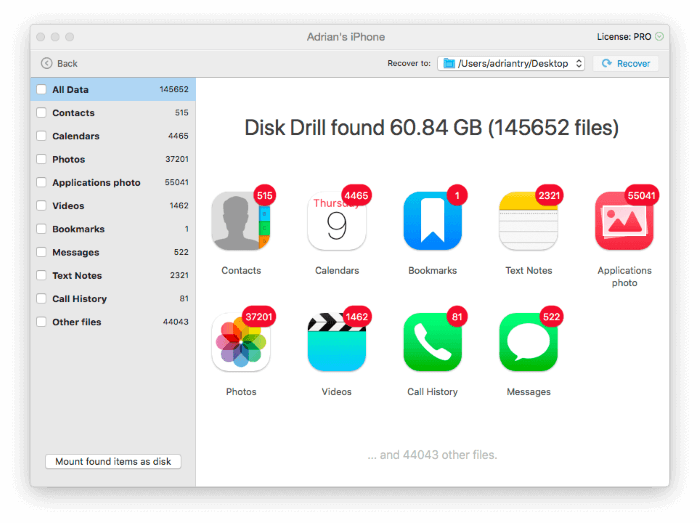Check the Bookmarks checkbox in sidebar
The image size is (700, 523).
[41, 228]
